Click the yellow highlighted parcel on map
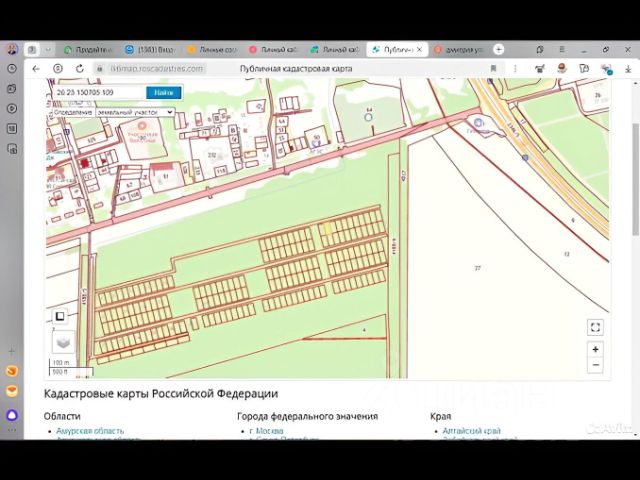The image size is (640, 480). pyautogui.click(x=327, y=229)
